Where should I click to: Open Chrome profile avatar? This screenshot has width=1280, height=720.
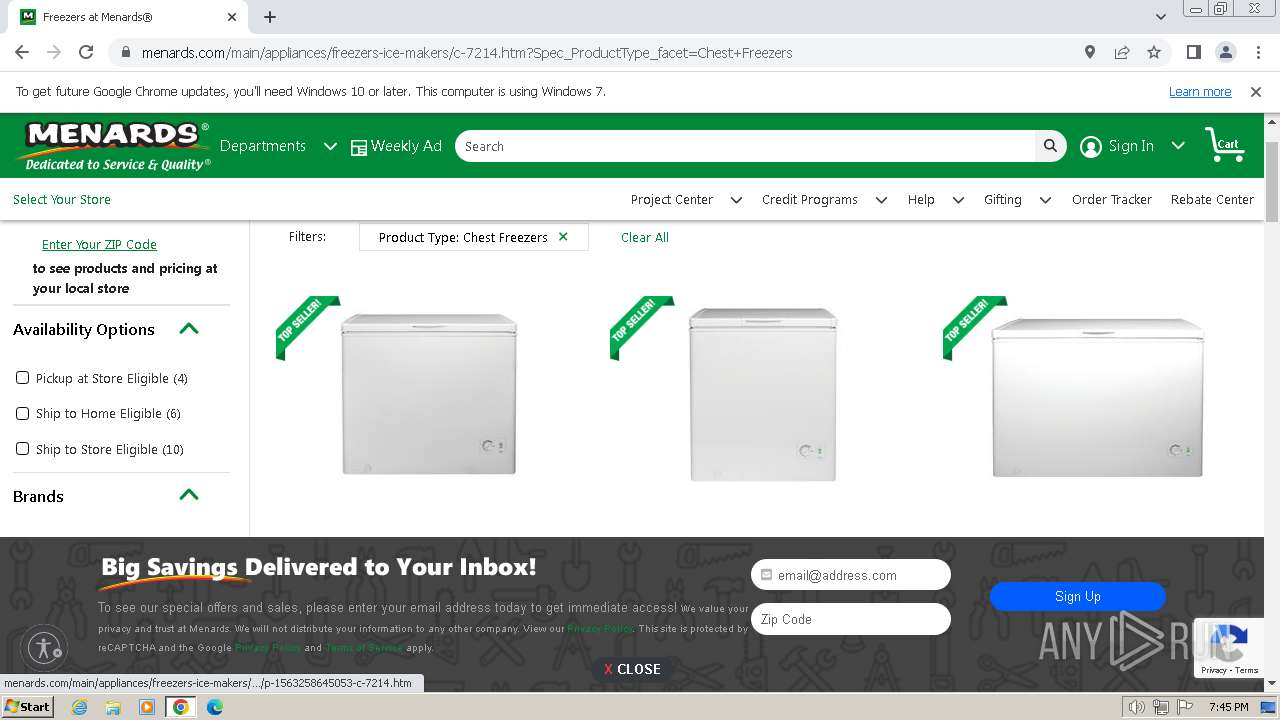point(1226,52)
